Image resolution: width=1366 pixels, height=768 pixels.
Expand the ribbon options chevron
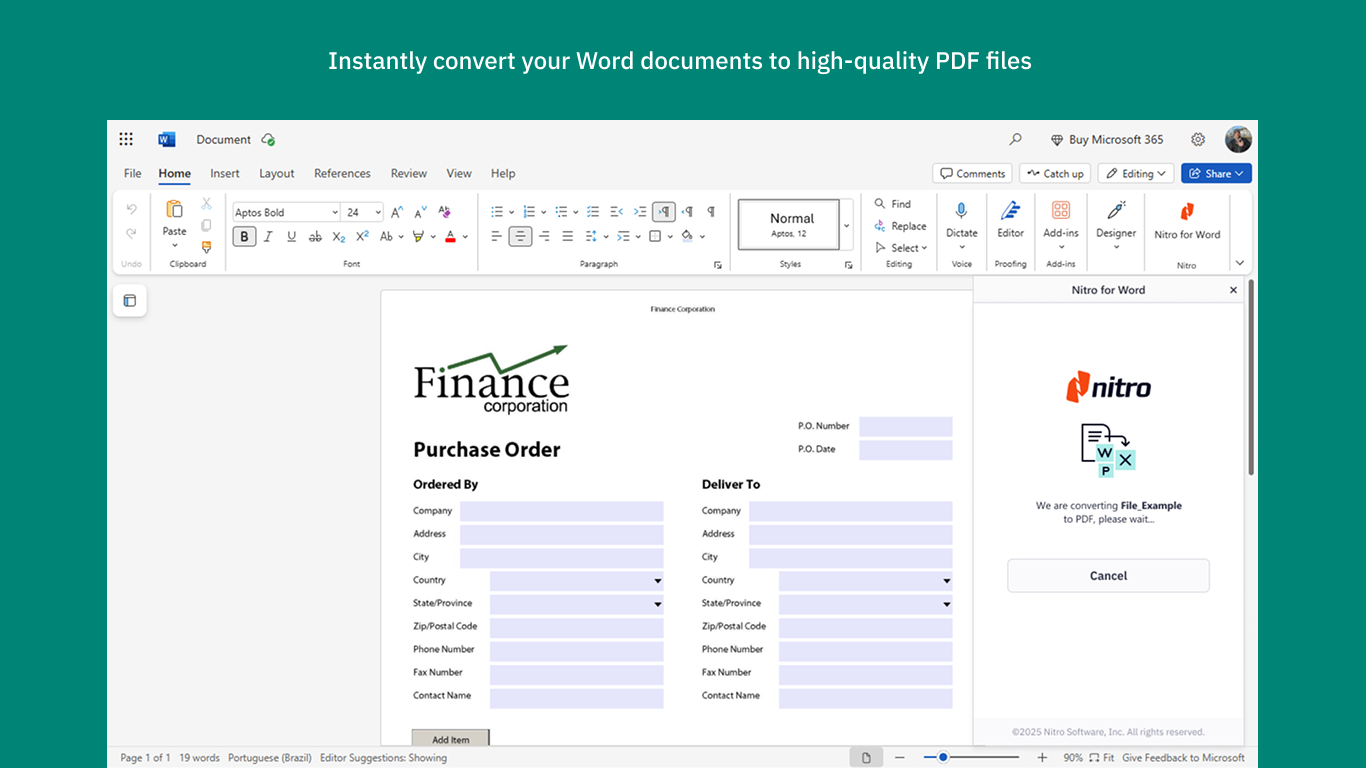click(1240, 263)
